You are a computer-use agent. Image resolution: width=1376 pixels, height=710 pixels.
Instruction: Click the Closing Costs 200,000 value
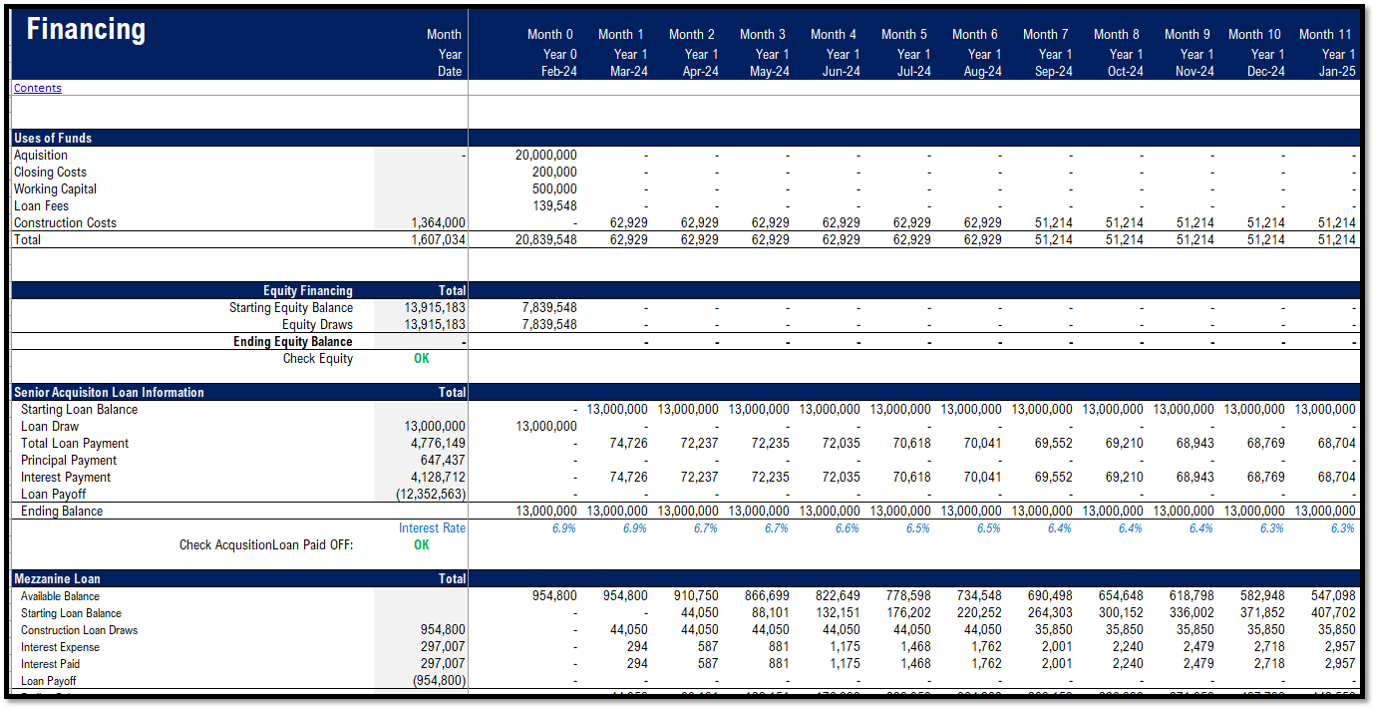click(x=553, y=172)
